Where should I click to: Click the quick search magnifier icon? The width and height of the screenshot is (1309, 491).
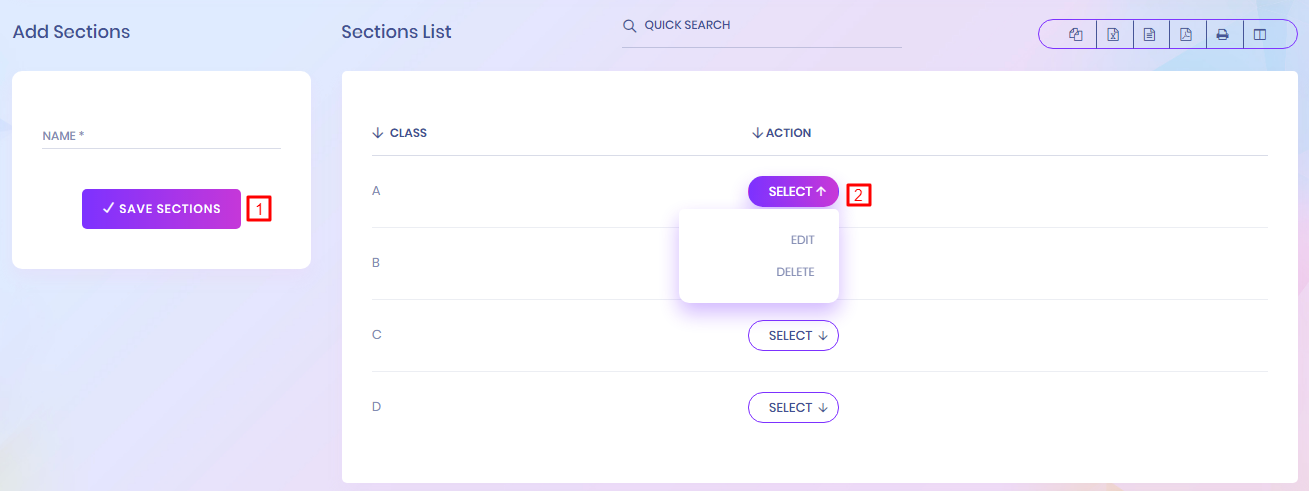click(629, 26)
